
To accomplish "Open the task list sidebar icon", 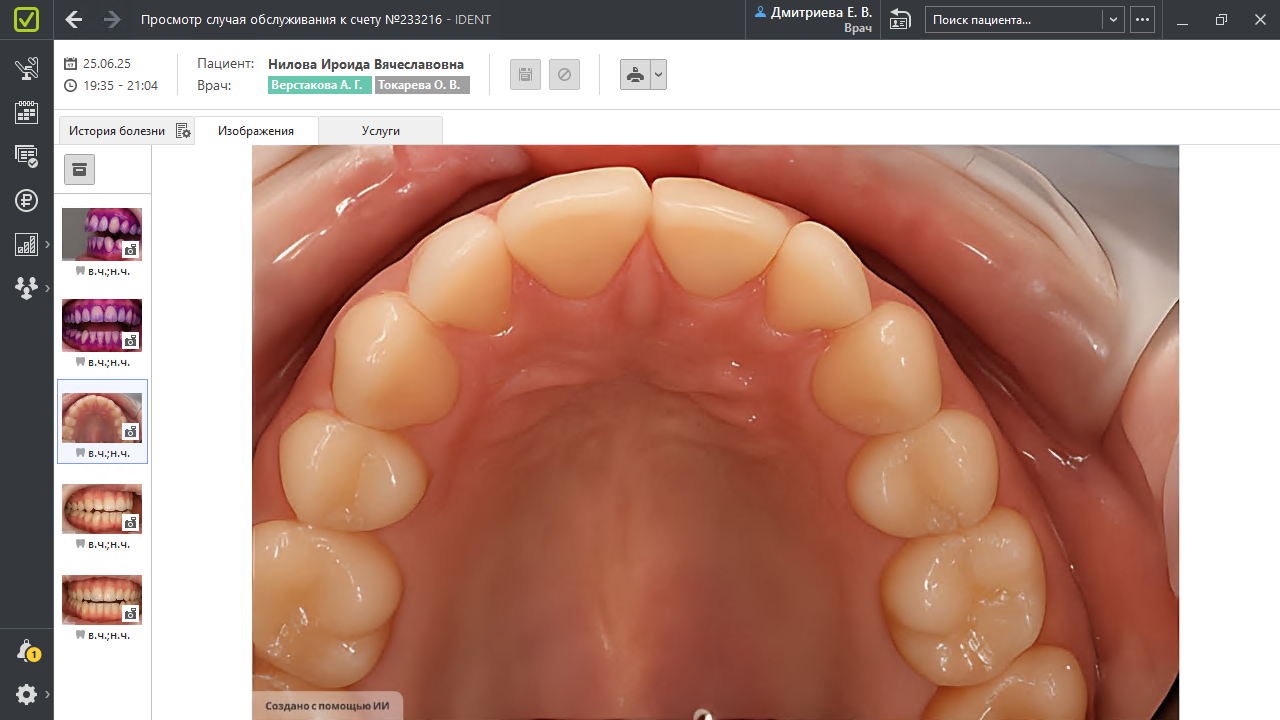I will pyautogui.click(x=27, y=156).
